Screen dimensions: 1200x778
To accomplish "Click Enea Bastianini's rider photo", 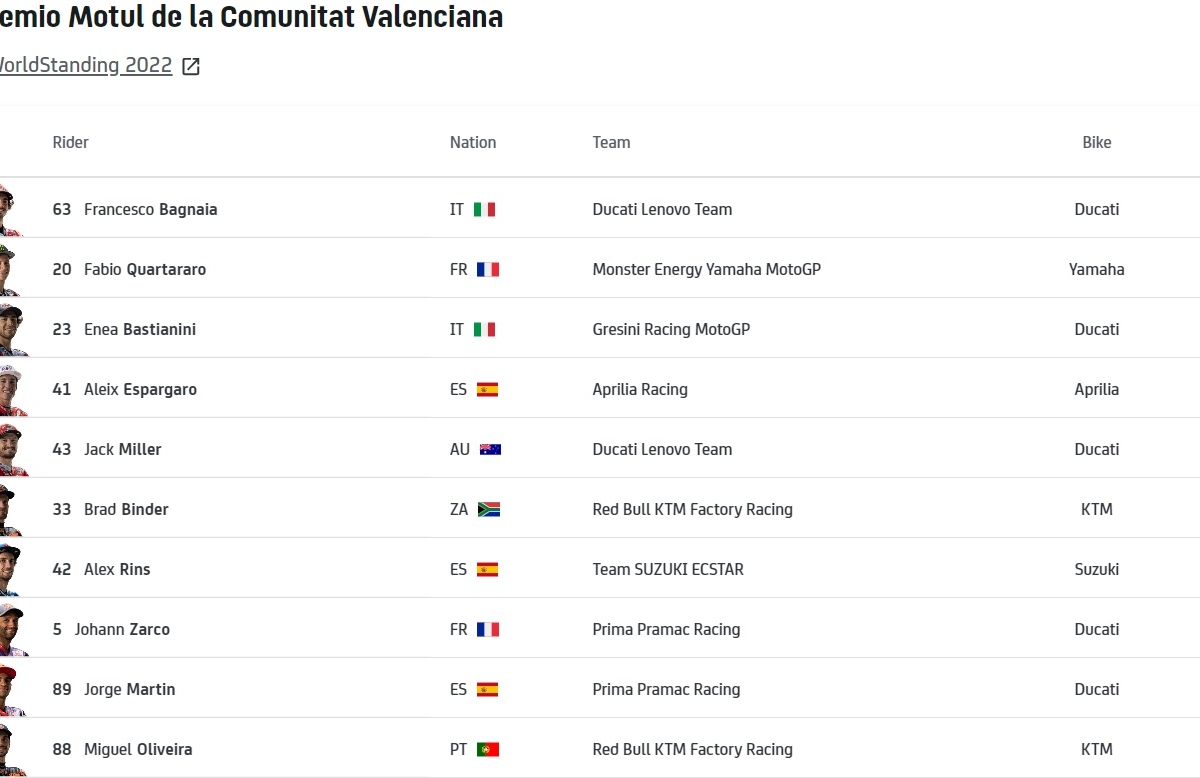I will 10,330.
